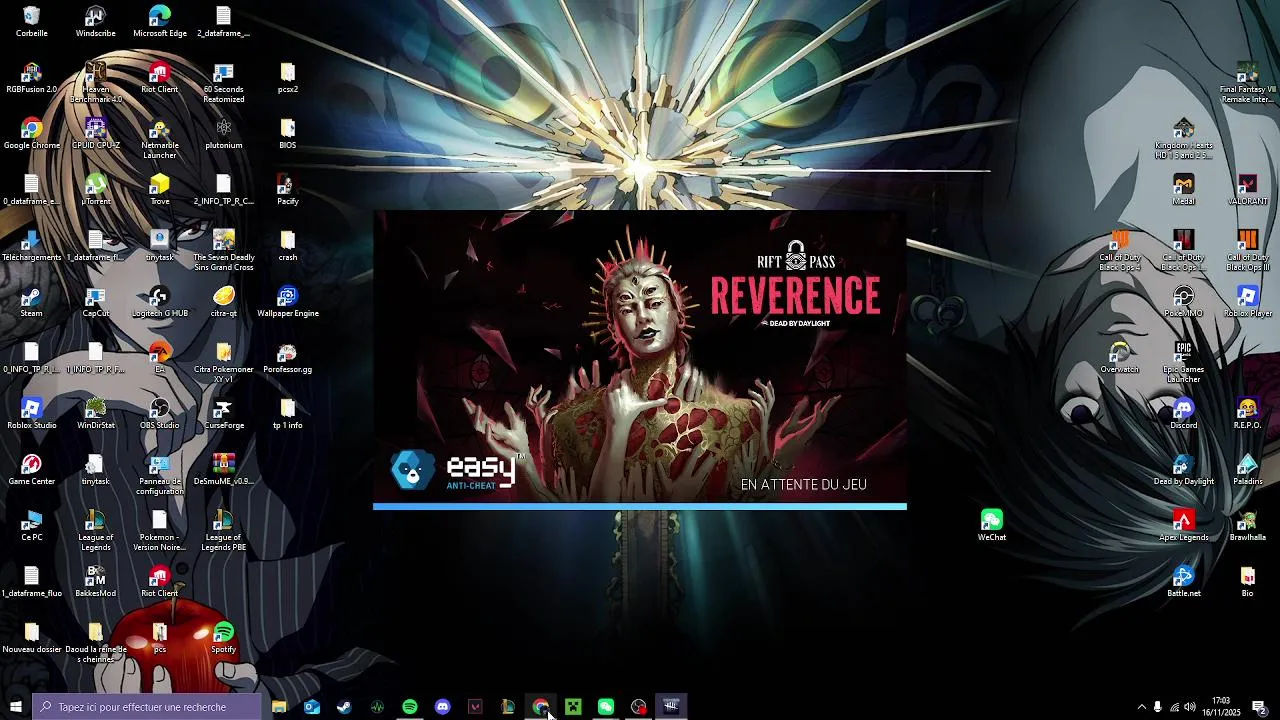Focus the taskbar search box
Viewport: 1280px width, 720px height.
pos(147,707)
